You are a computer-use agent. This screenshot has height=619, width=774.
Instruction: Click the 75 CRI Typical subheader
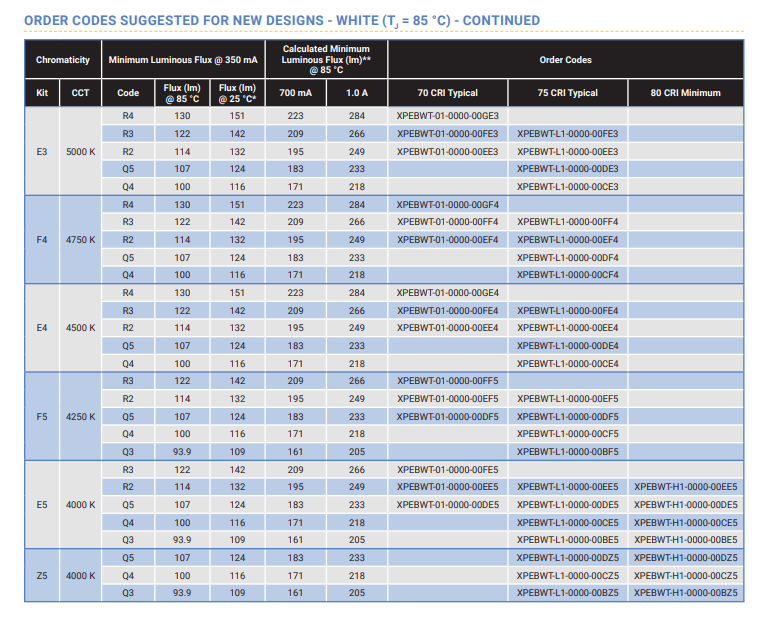[x=568, y=93]
